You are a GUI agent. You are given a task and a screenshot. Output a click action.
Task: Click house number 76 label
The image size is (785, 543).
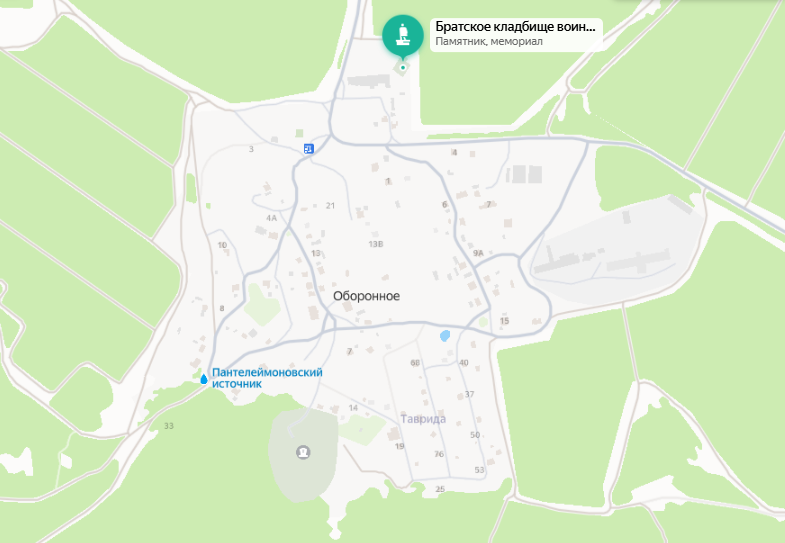point(439,454)
